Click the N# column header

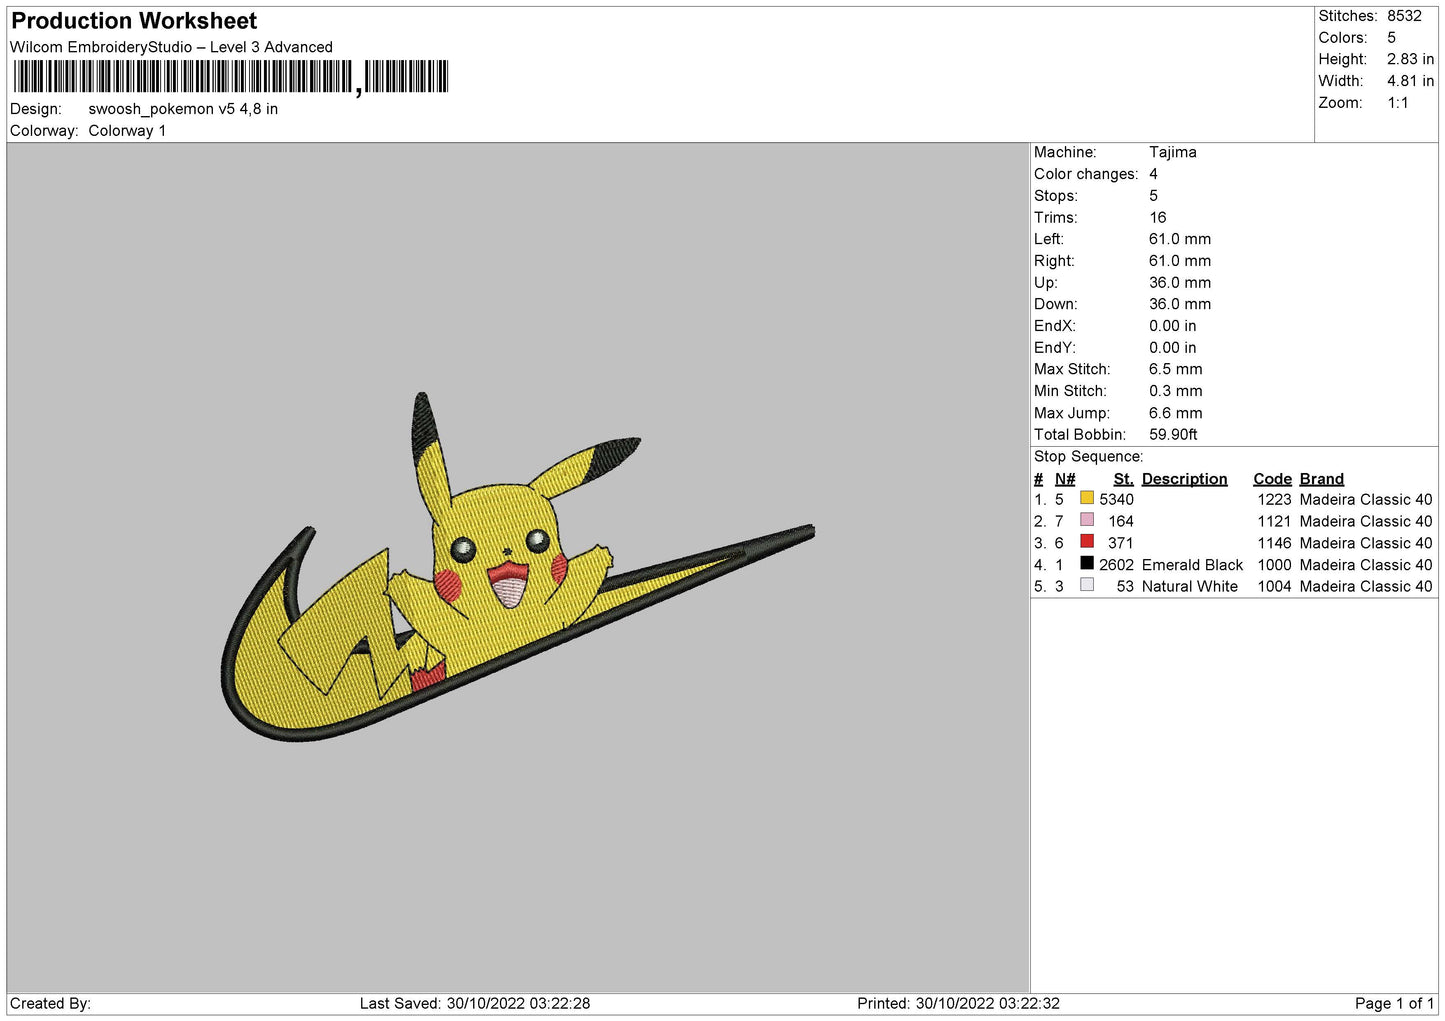point(1065,479)
